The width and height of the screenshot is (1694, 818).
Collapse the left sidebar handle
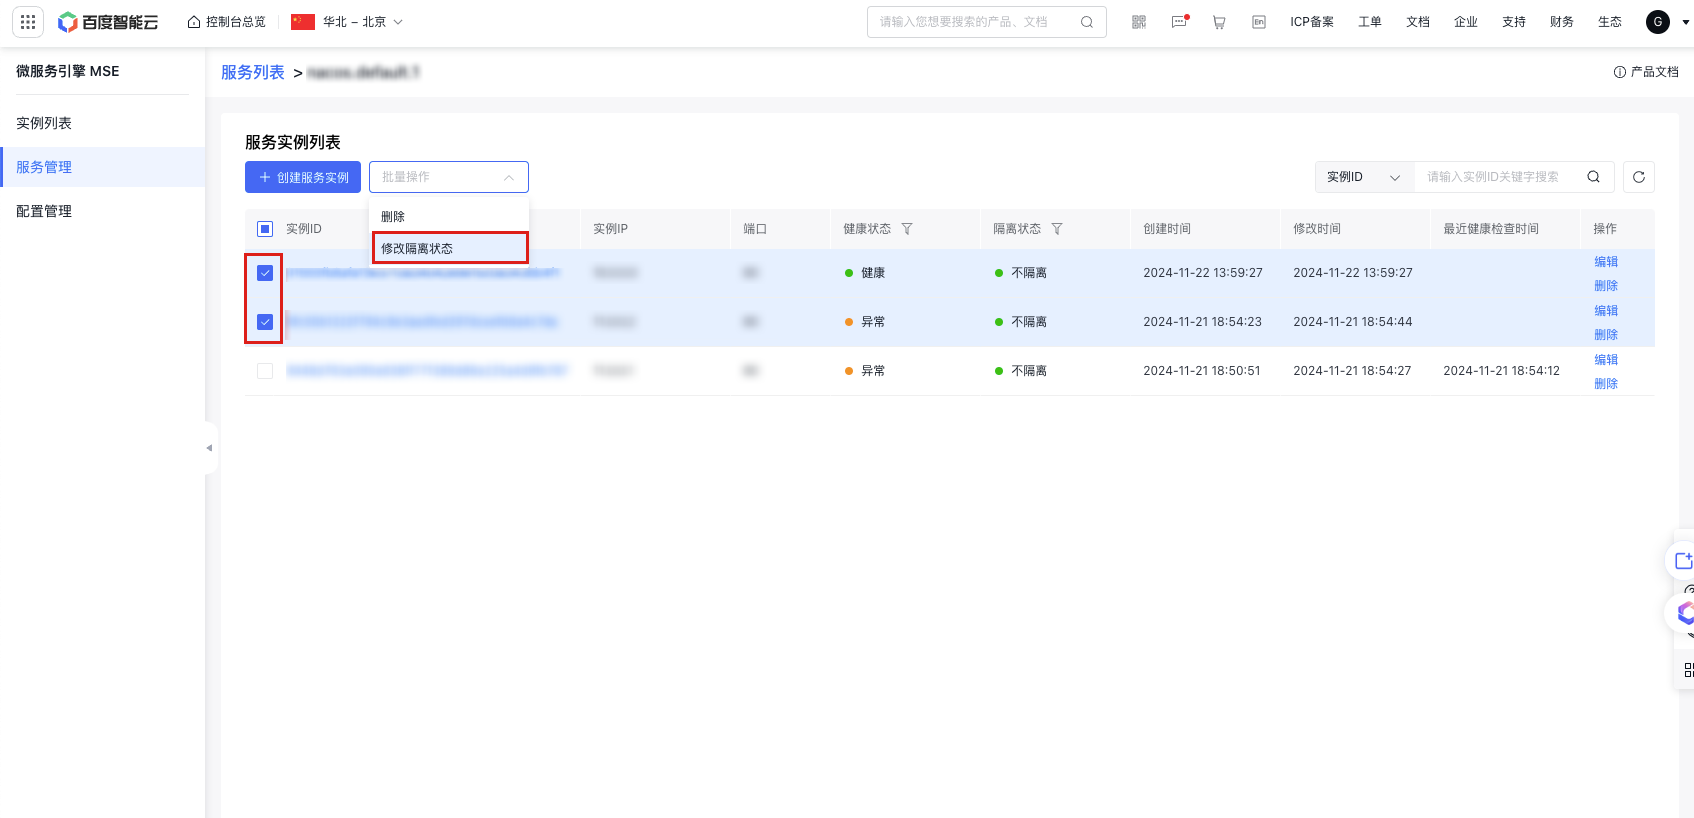click(x=210, y=448)
